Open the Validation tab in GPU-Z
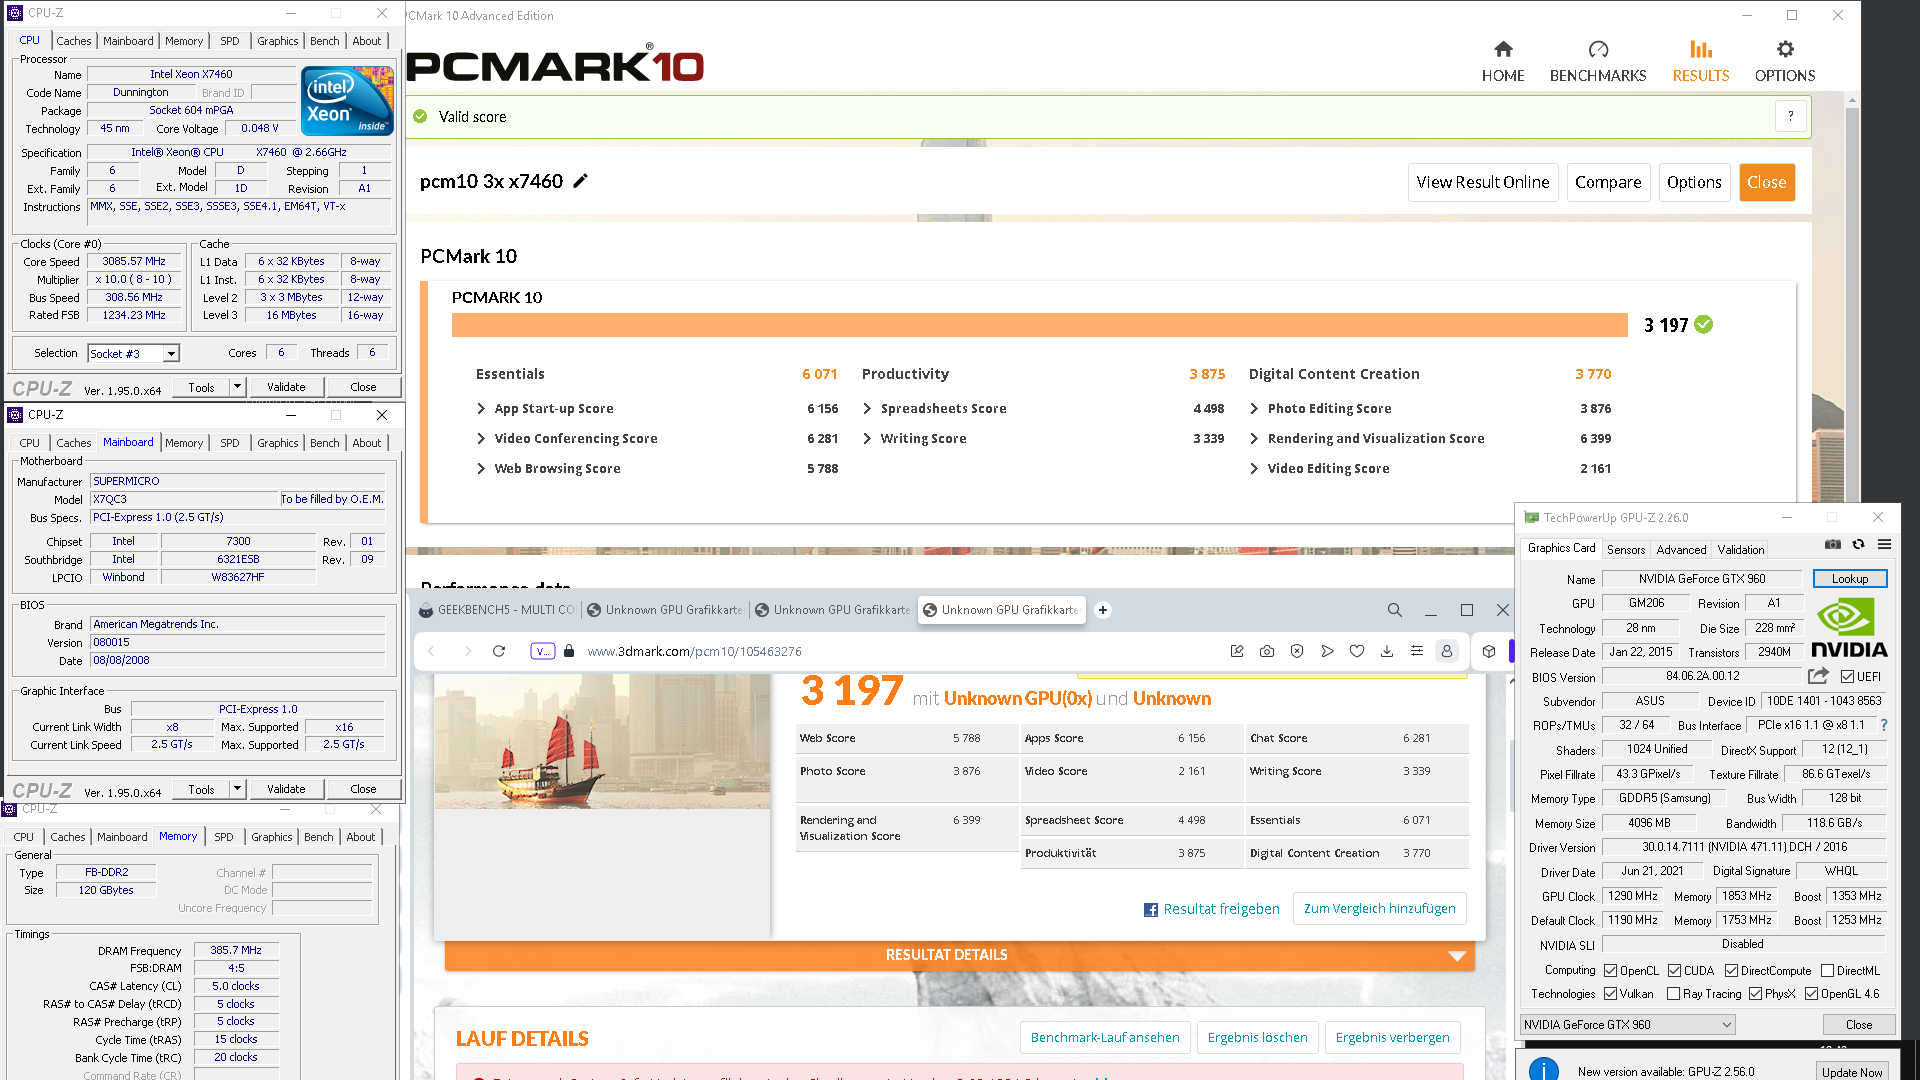The width and height of the screenshot is (1920, 1080). pyautogui.click(x=1740, y=550)
